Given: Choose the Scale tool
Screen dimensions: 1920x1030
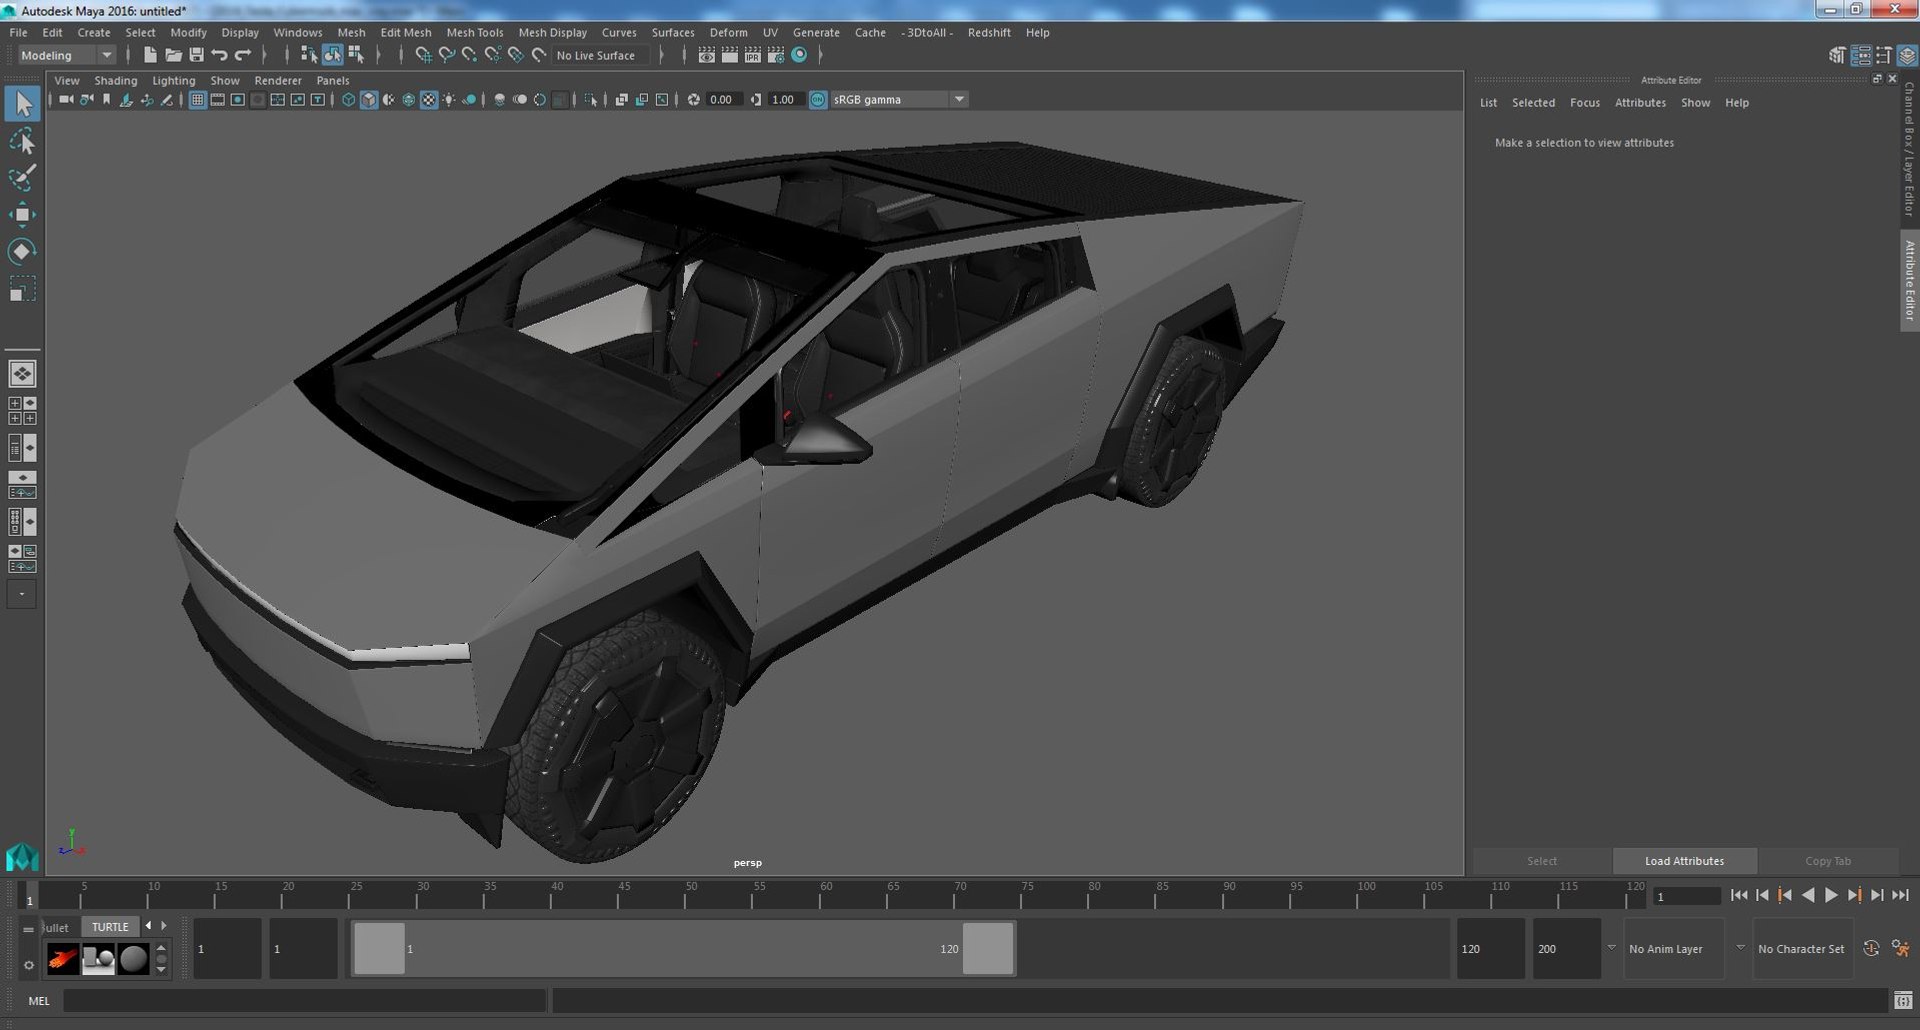Looking at the screenshot, I should click(x=22, y=289).
